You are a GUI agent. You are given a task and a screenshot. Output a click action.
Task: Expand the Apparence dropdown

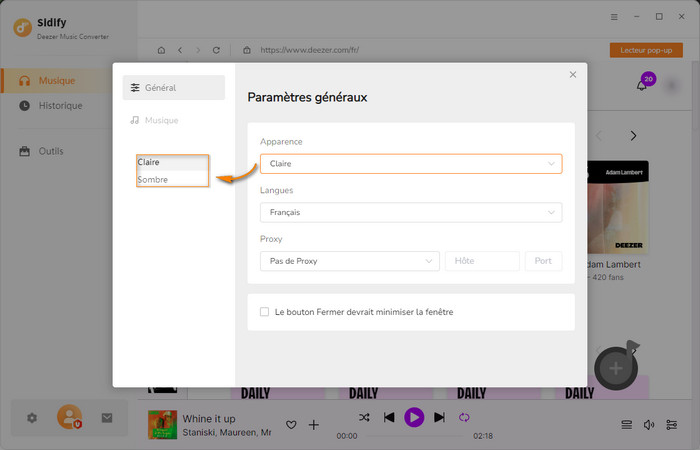tap(410, 163)
